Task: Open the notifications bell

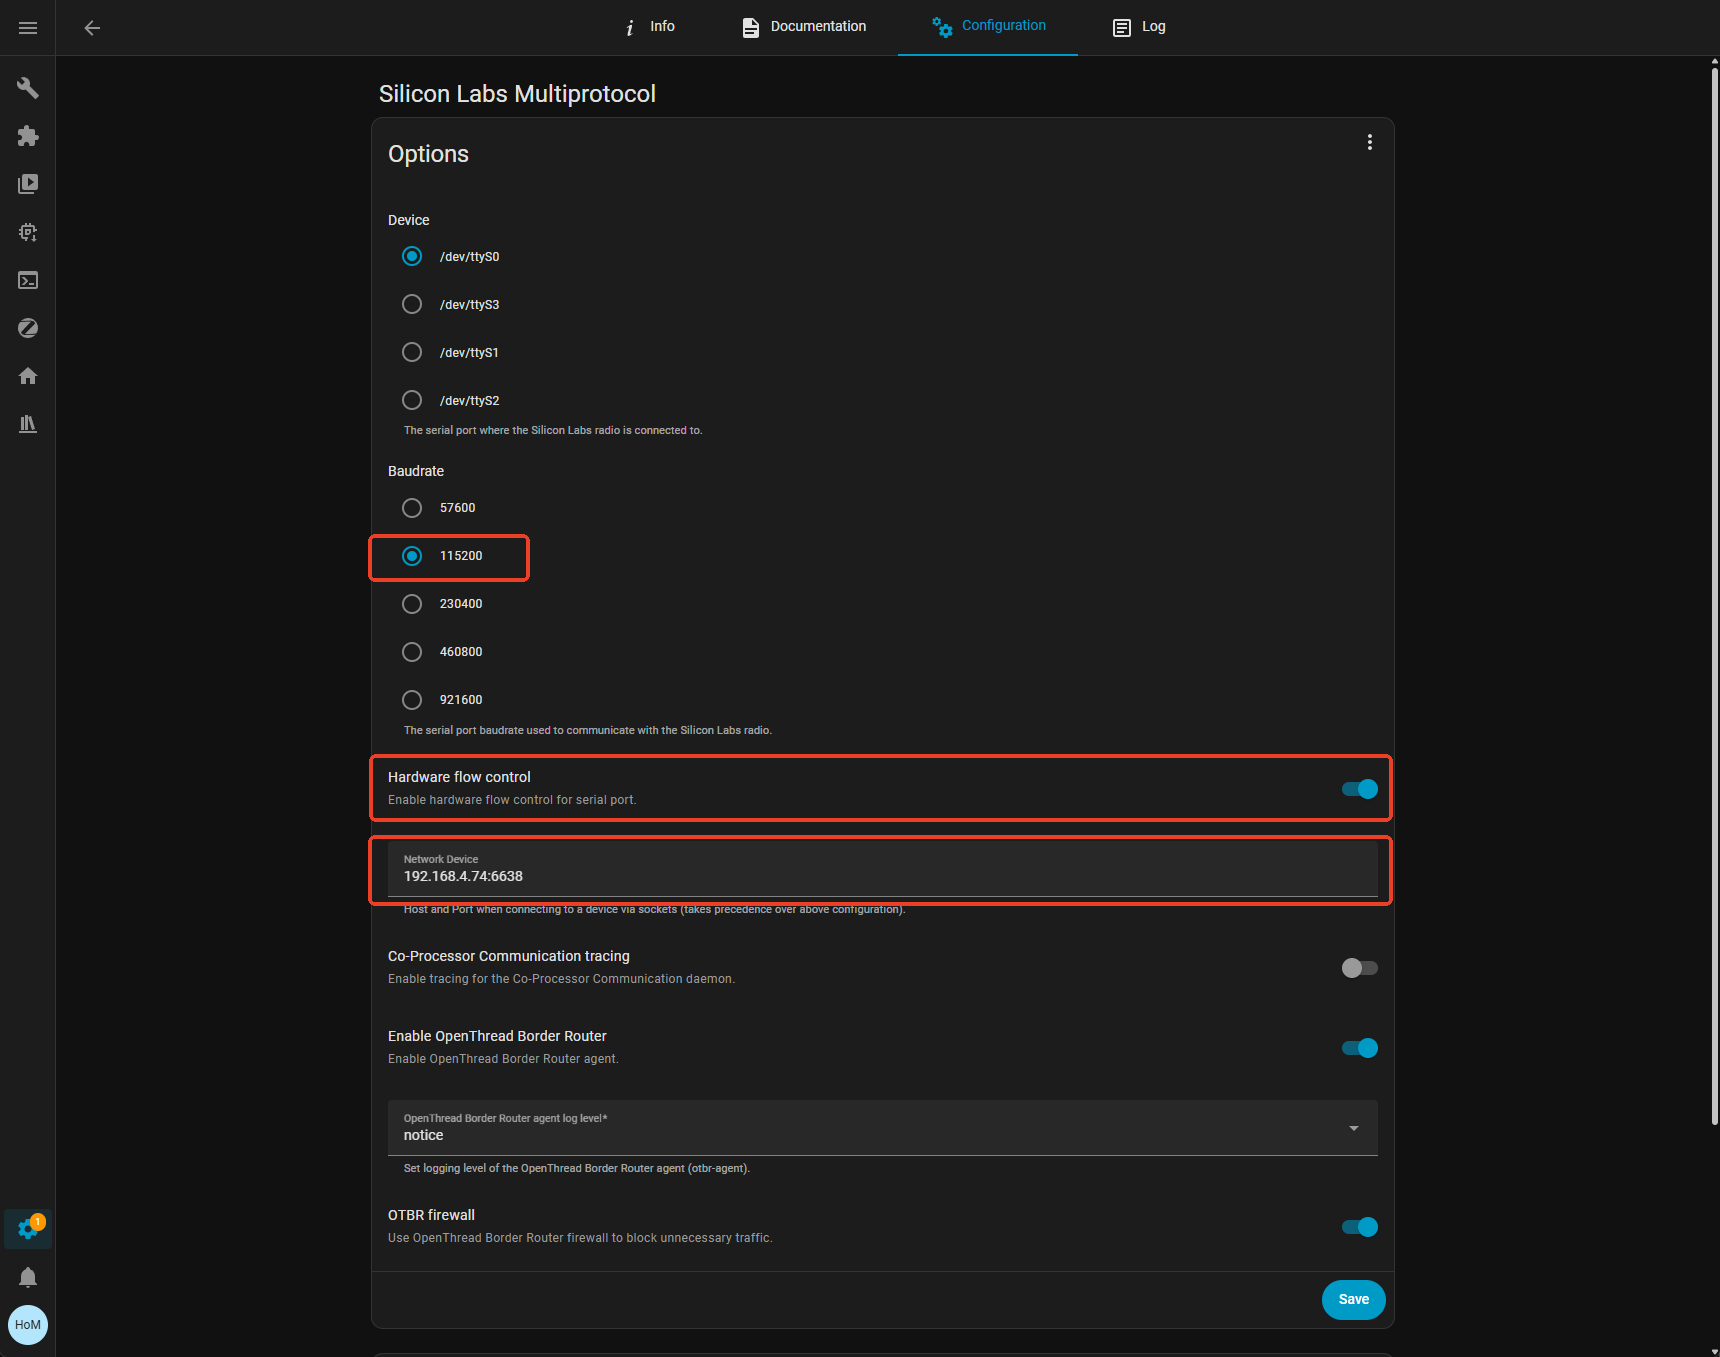Action: (x=28, y=1277)
